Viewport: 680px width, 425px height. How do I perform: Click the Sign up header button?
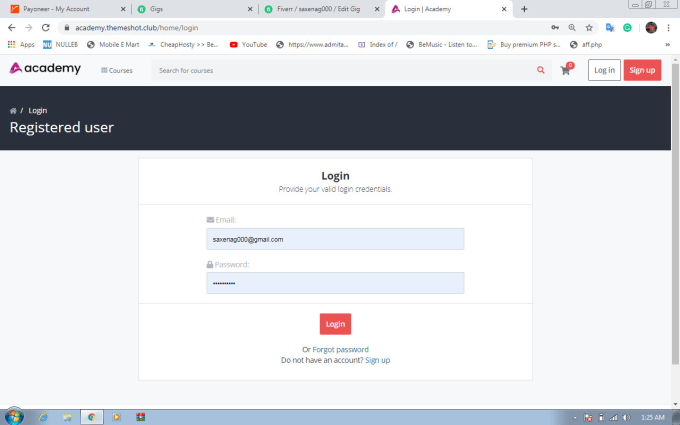(x=642, y=70)
